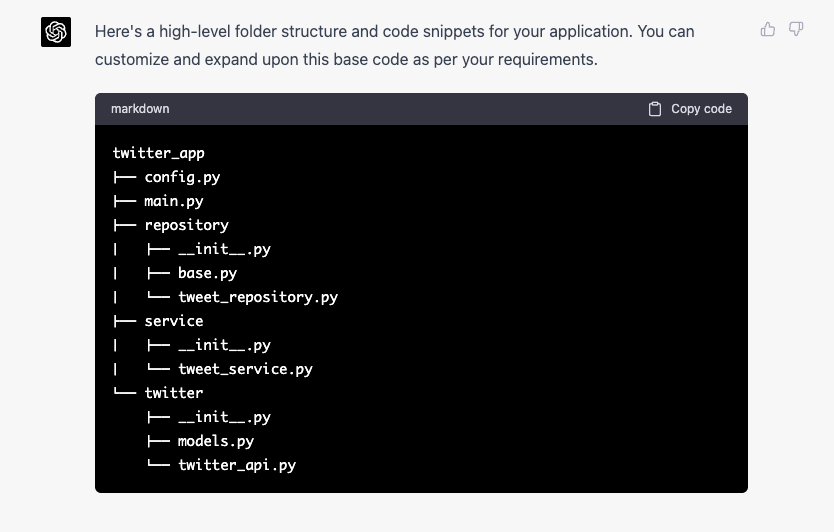Click main.py in the folder tree
This screenshot has width=834, height=532.
click(x=173, y=201)
